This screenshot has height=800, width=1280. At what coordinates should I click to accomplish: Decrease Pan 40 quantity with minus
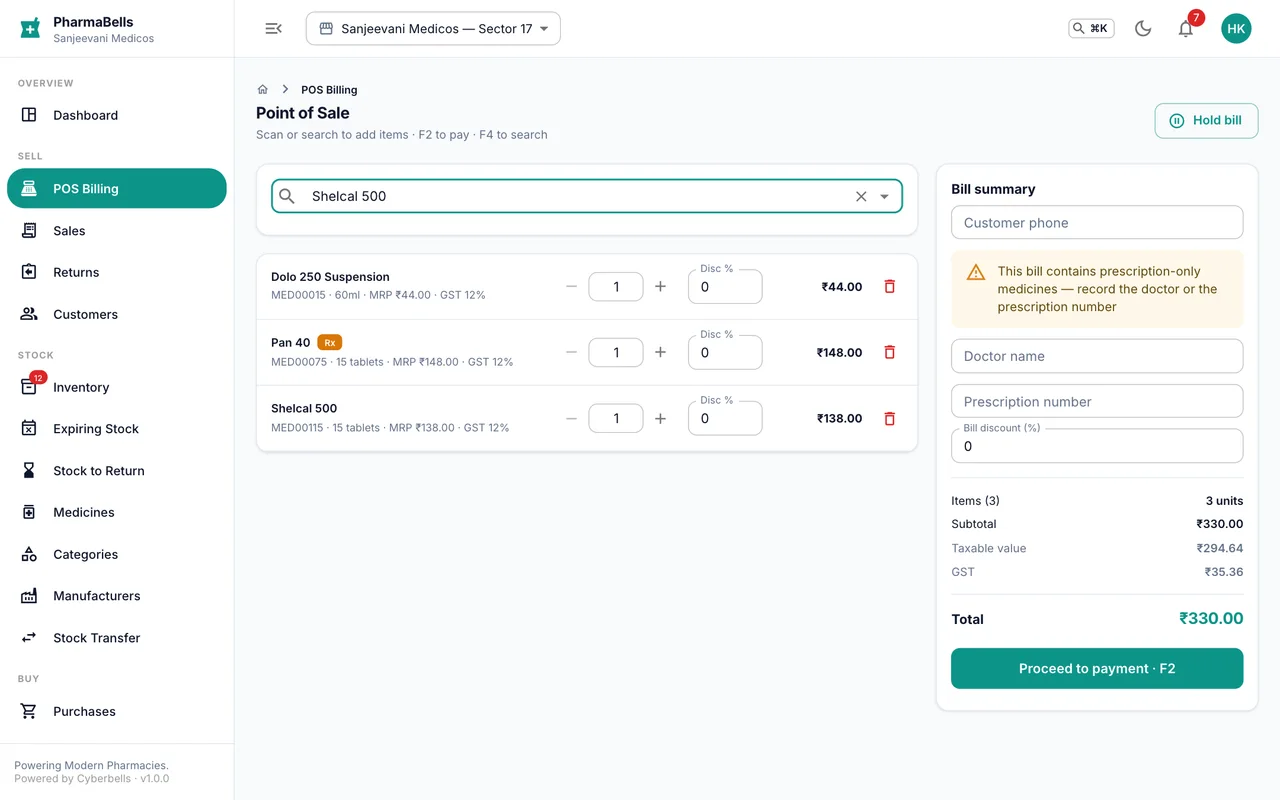[x=571, y=352]
